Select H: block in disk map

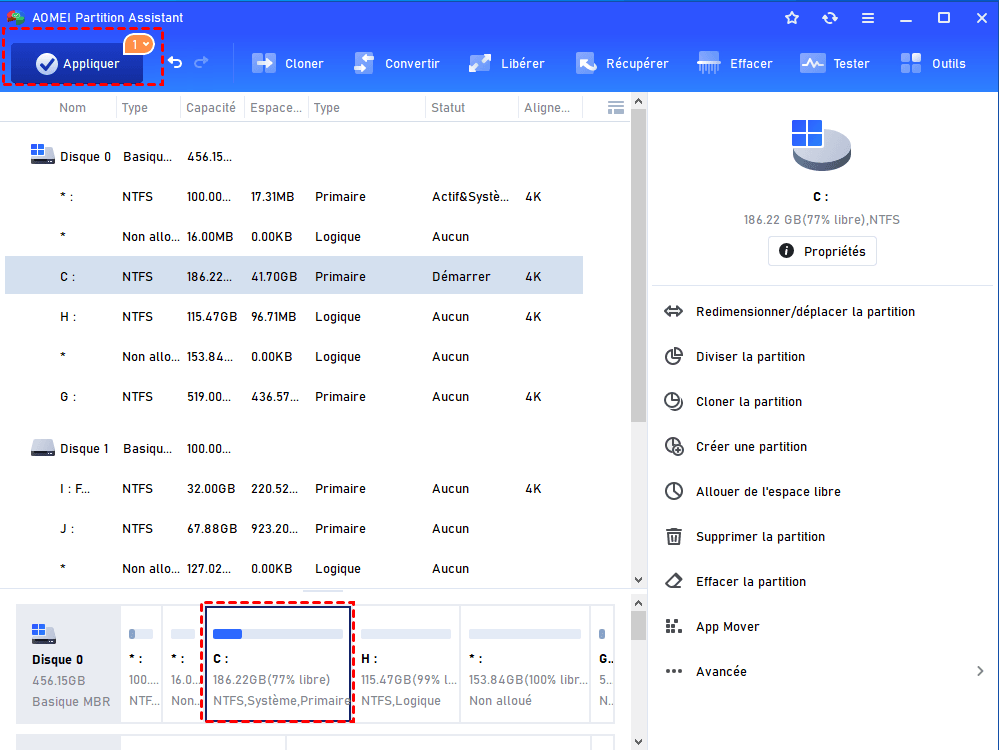pos(406,663)
